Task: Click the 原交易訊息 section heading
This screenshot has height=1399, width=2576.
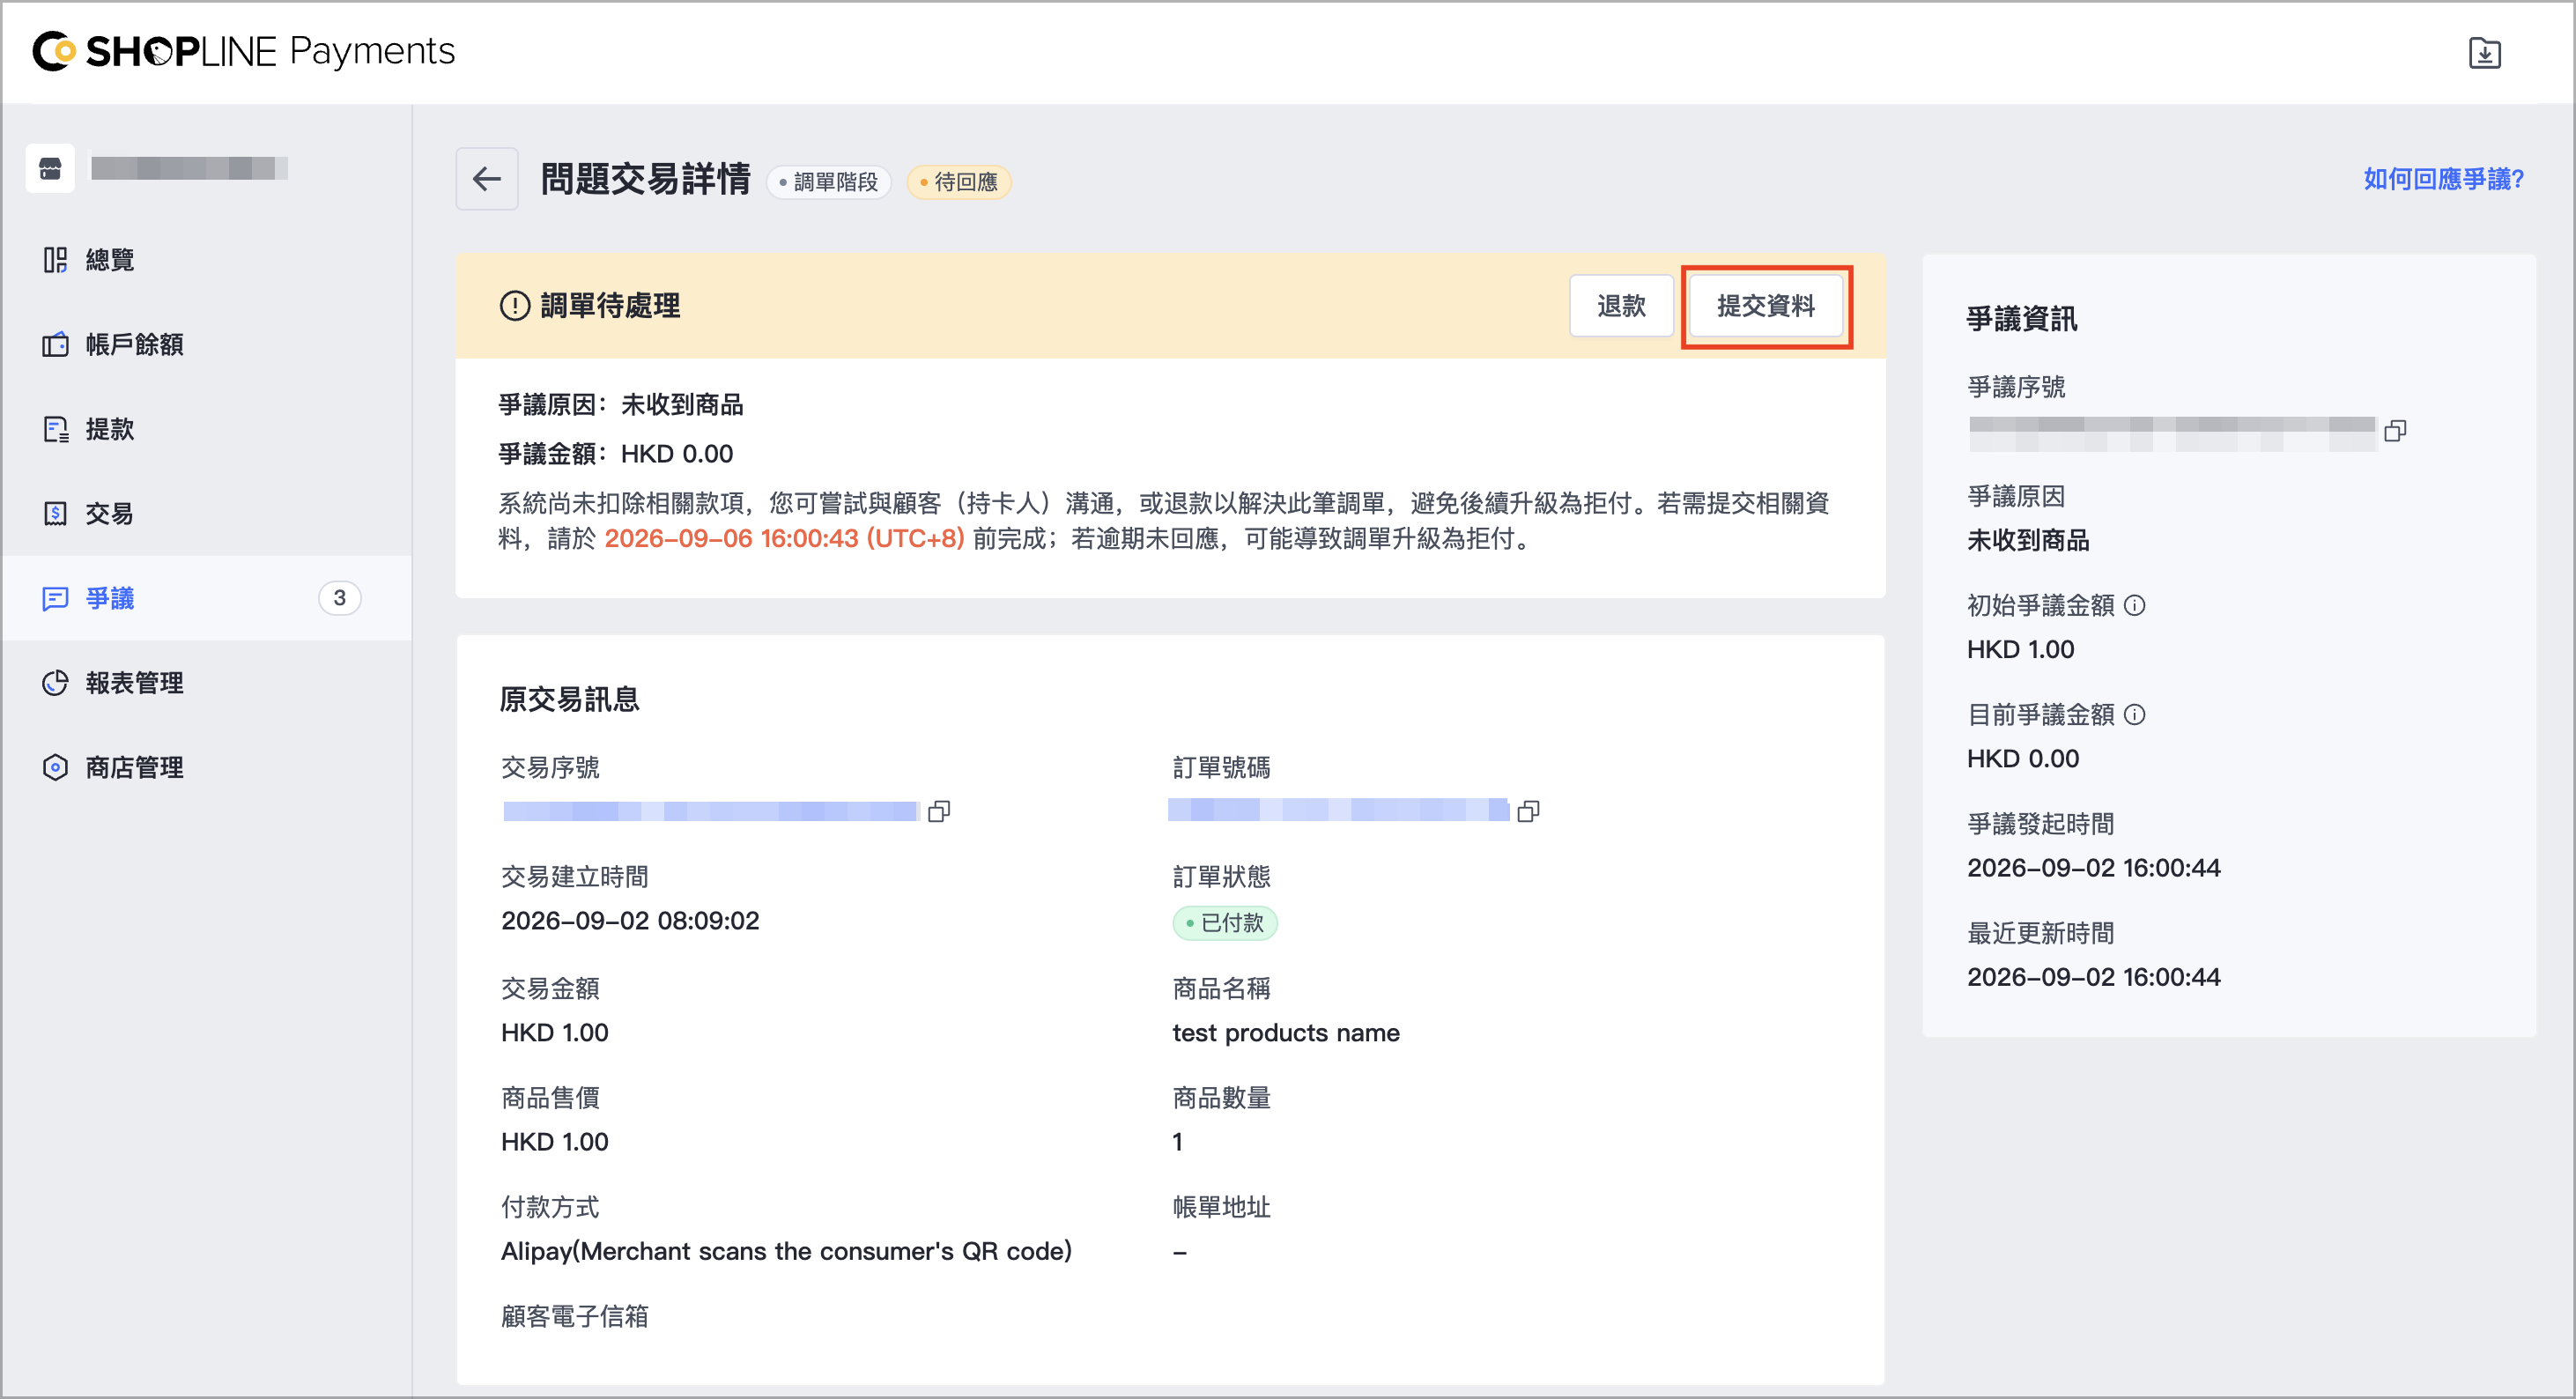Action: [x=570, y=699]
